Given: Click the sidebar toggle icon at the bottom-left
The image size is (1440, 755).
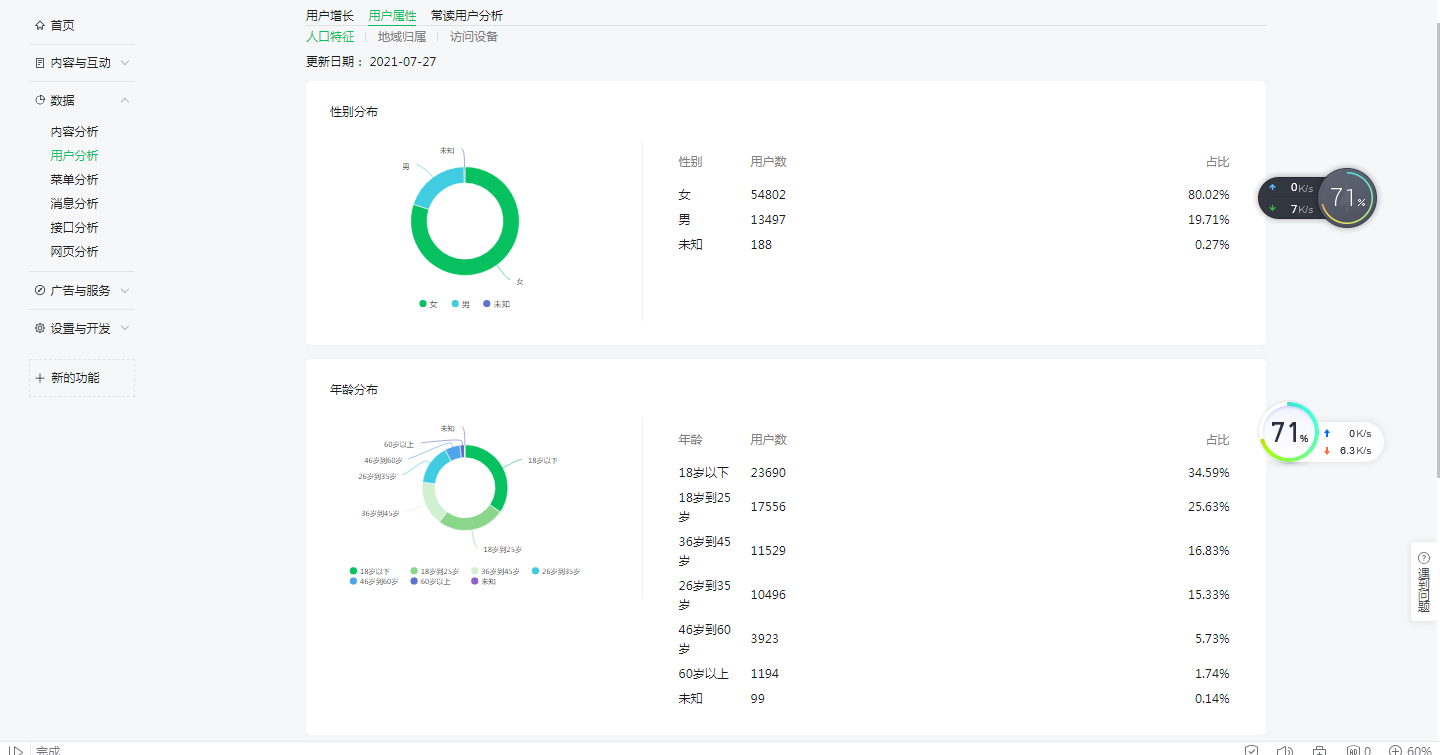Looking at the screenshot, I should 16,750.
